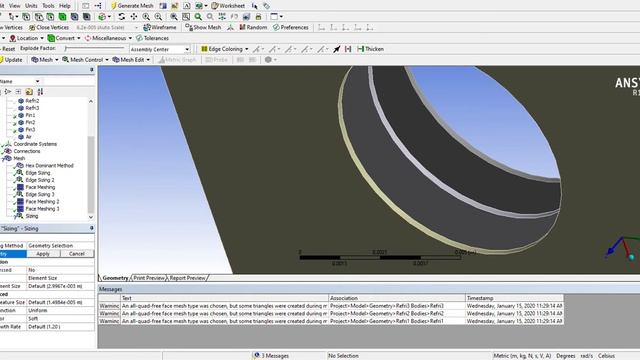This screenshot has width=640, height=360.
Task: Click the Mesh tree node icon
Action: [8, 158]
